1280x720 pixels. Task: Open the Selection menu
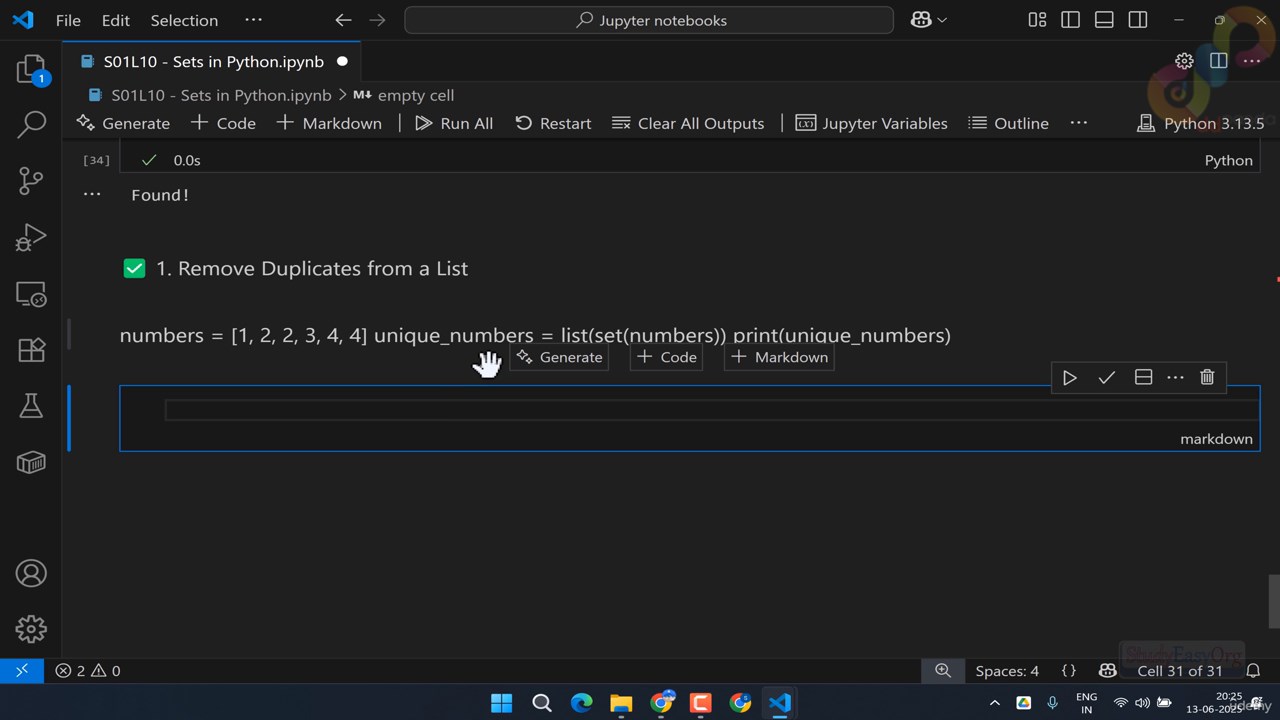click(184, 20)
